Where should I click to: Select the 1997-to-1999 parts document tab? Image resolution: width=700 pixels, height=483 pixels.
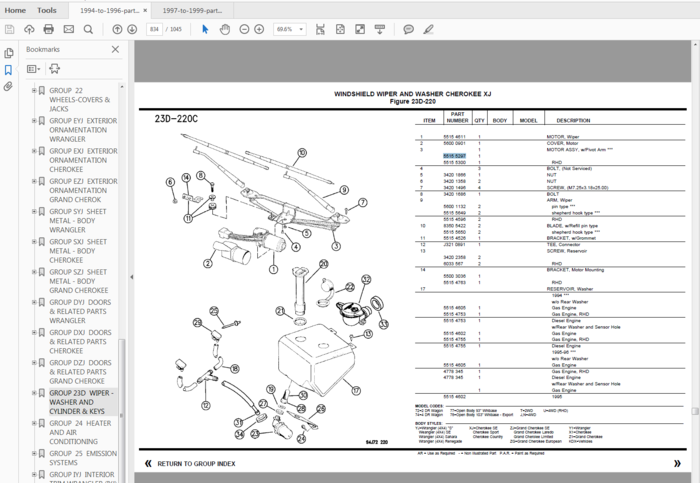coord(192,10)
